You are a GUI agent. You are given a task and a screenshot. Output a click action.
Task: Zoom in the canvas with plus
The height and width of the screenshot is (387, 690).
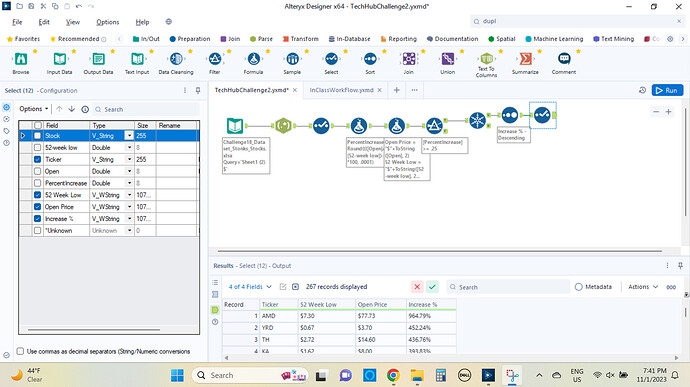click(668, 112)
